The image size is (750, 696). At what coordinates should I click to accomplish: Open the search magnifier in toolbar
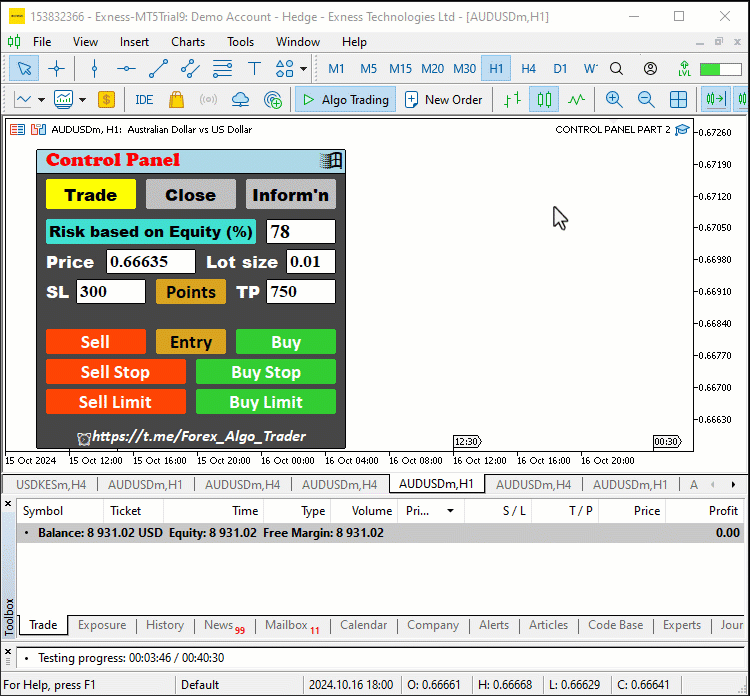point(617,69)
